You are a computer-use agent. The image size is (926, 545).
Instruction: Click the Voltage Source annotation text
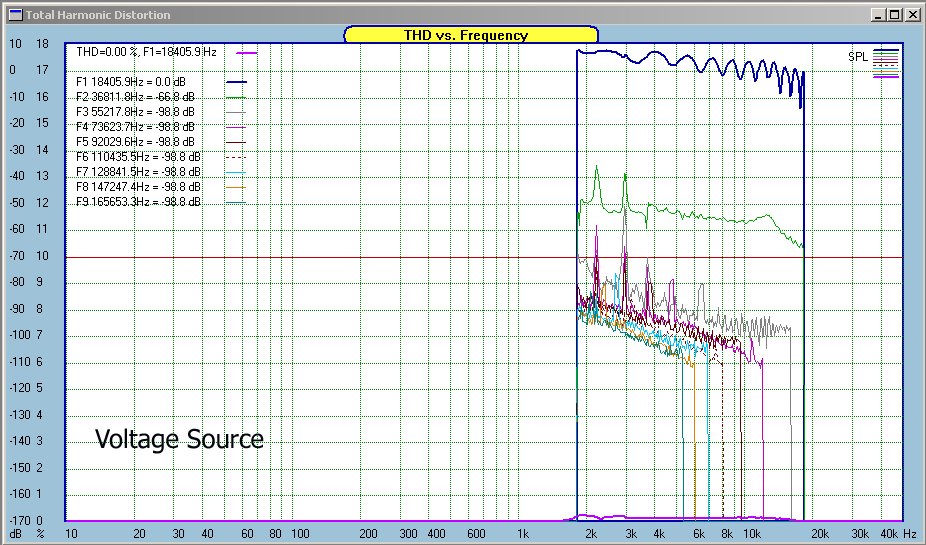[180, 439]
